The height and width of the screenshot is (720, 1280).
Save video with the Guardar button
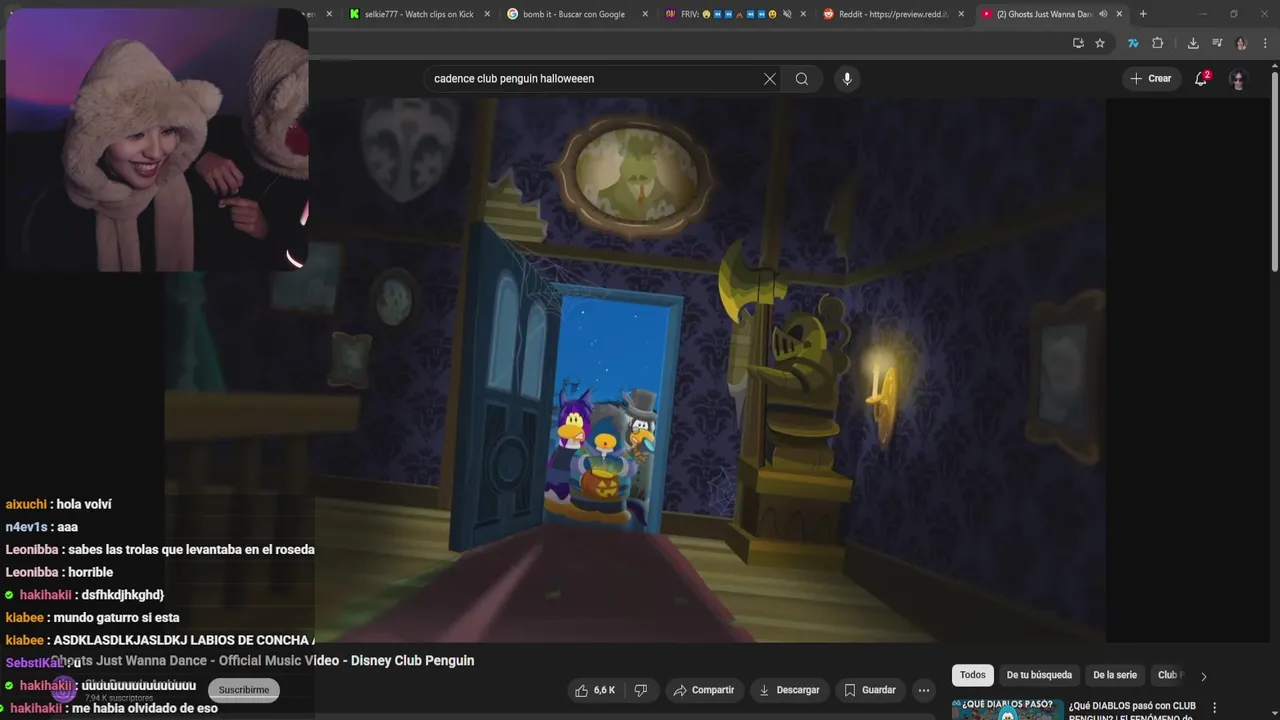(x=870, y=690)
